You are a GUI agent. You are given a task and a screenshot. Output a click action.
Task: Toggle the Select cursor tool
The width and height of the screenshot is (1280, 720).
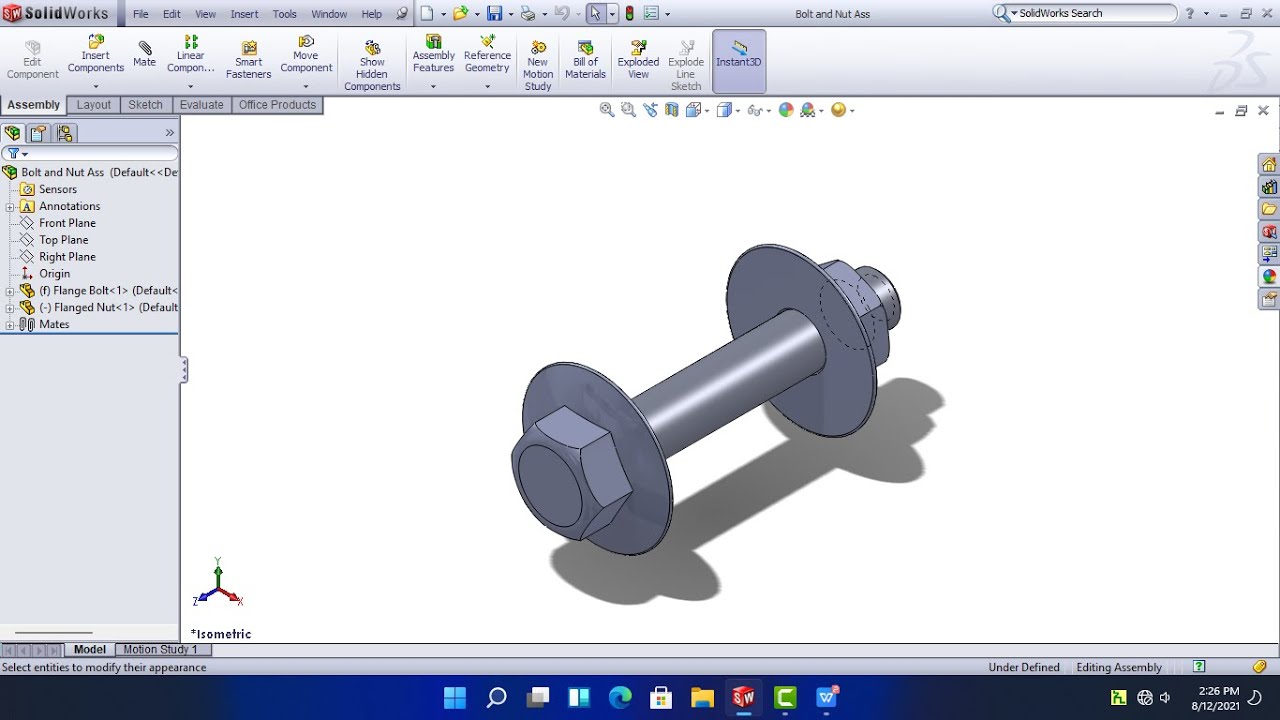click(596, 13)
